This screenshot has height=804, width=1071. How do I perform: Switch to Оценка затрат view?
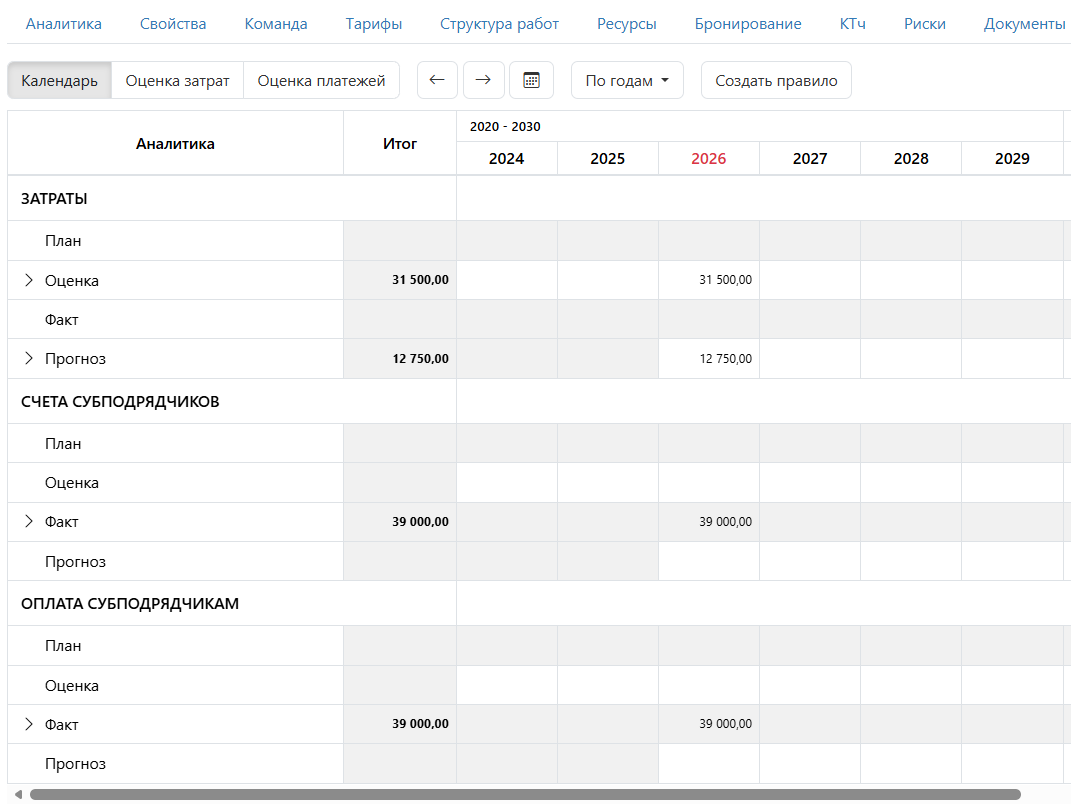coord(177,81)
